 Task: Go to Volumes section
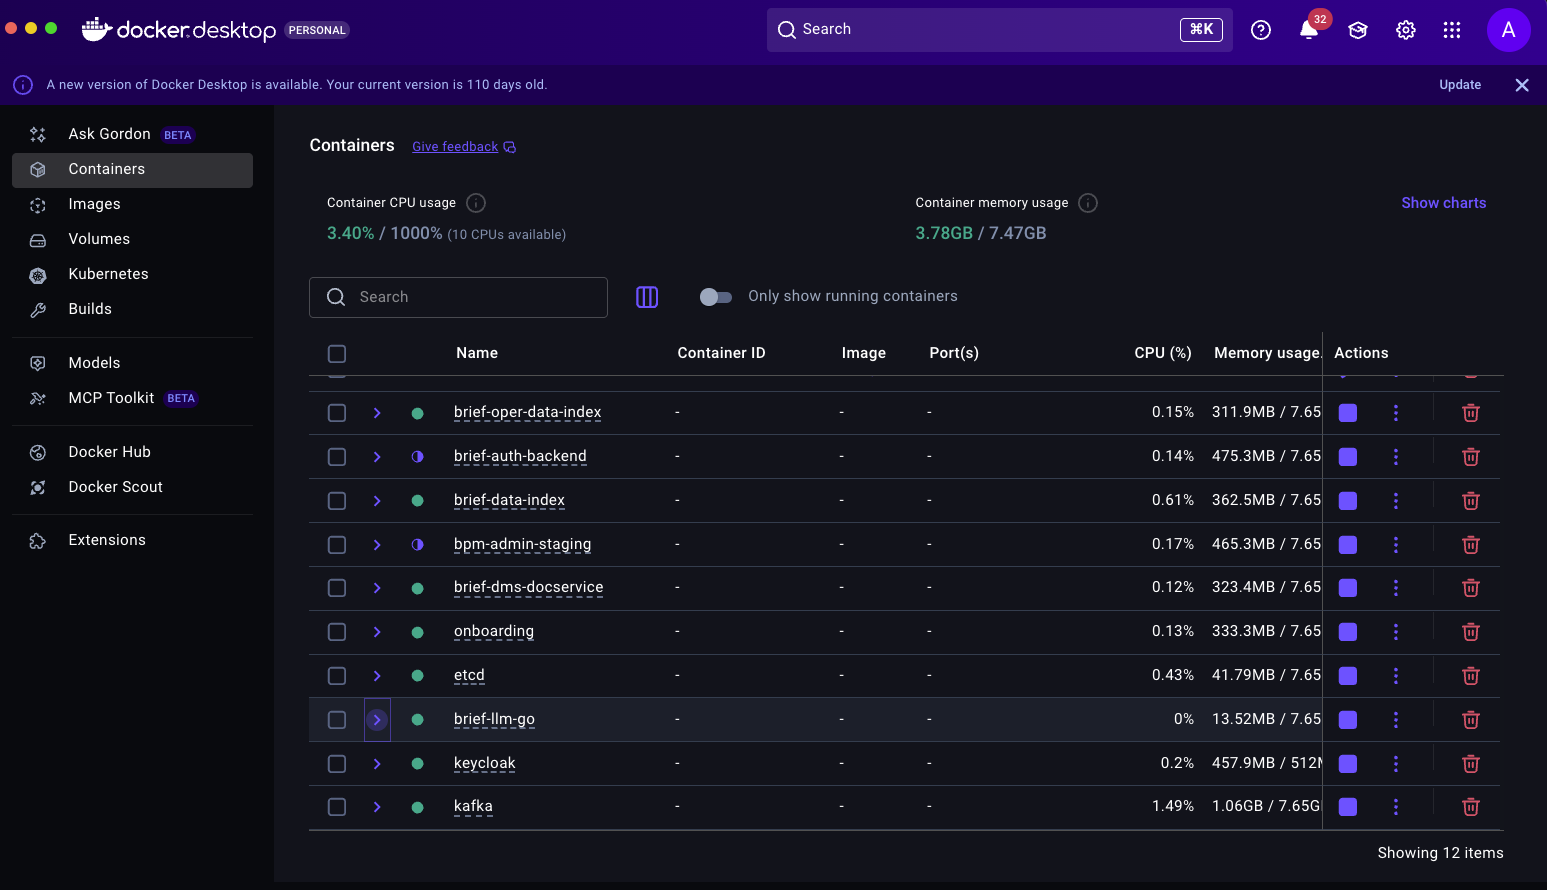(x=132, y=240)
